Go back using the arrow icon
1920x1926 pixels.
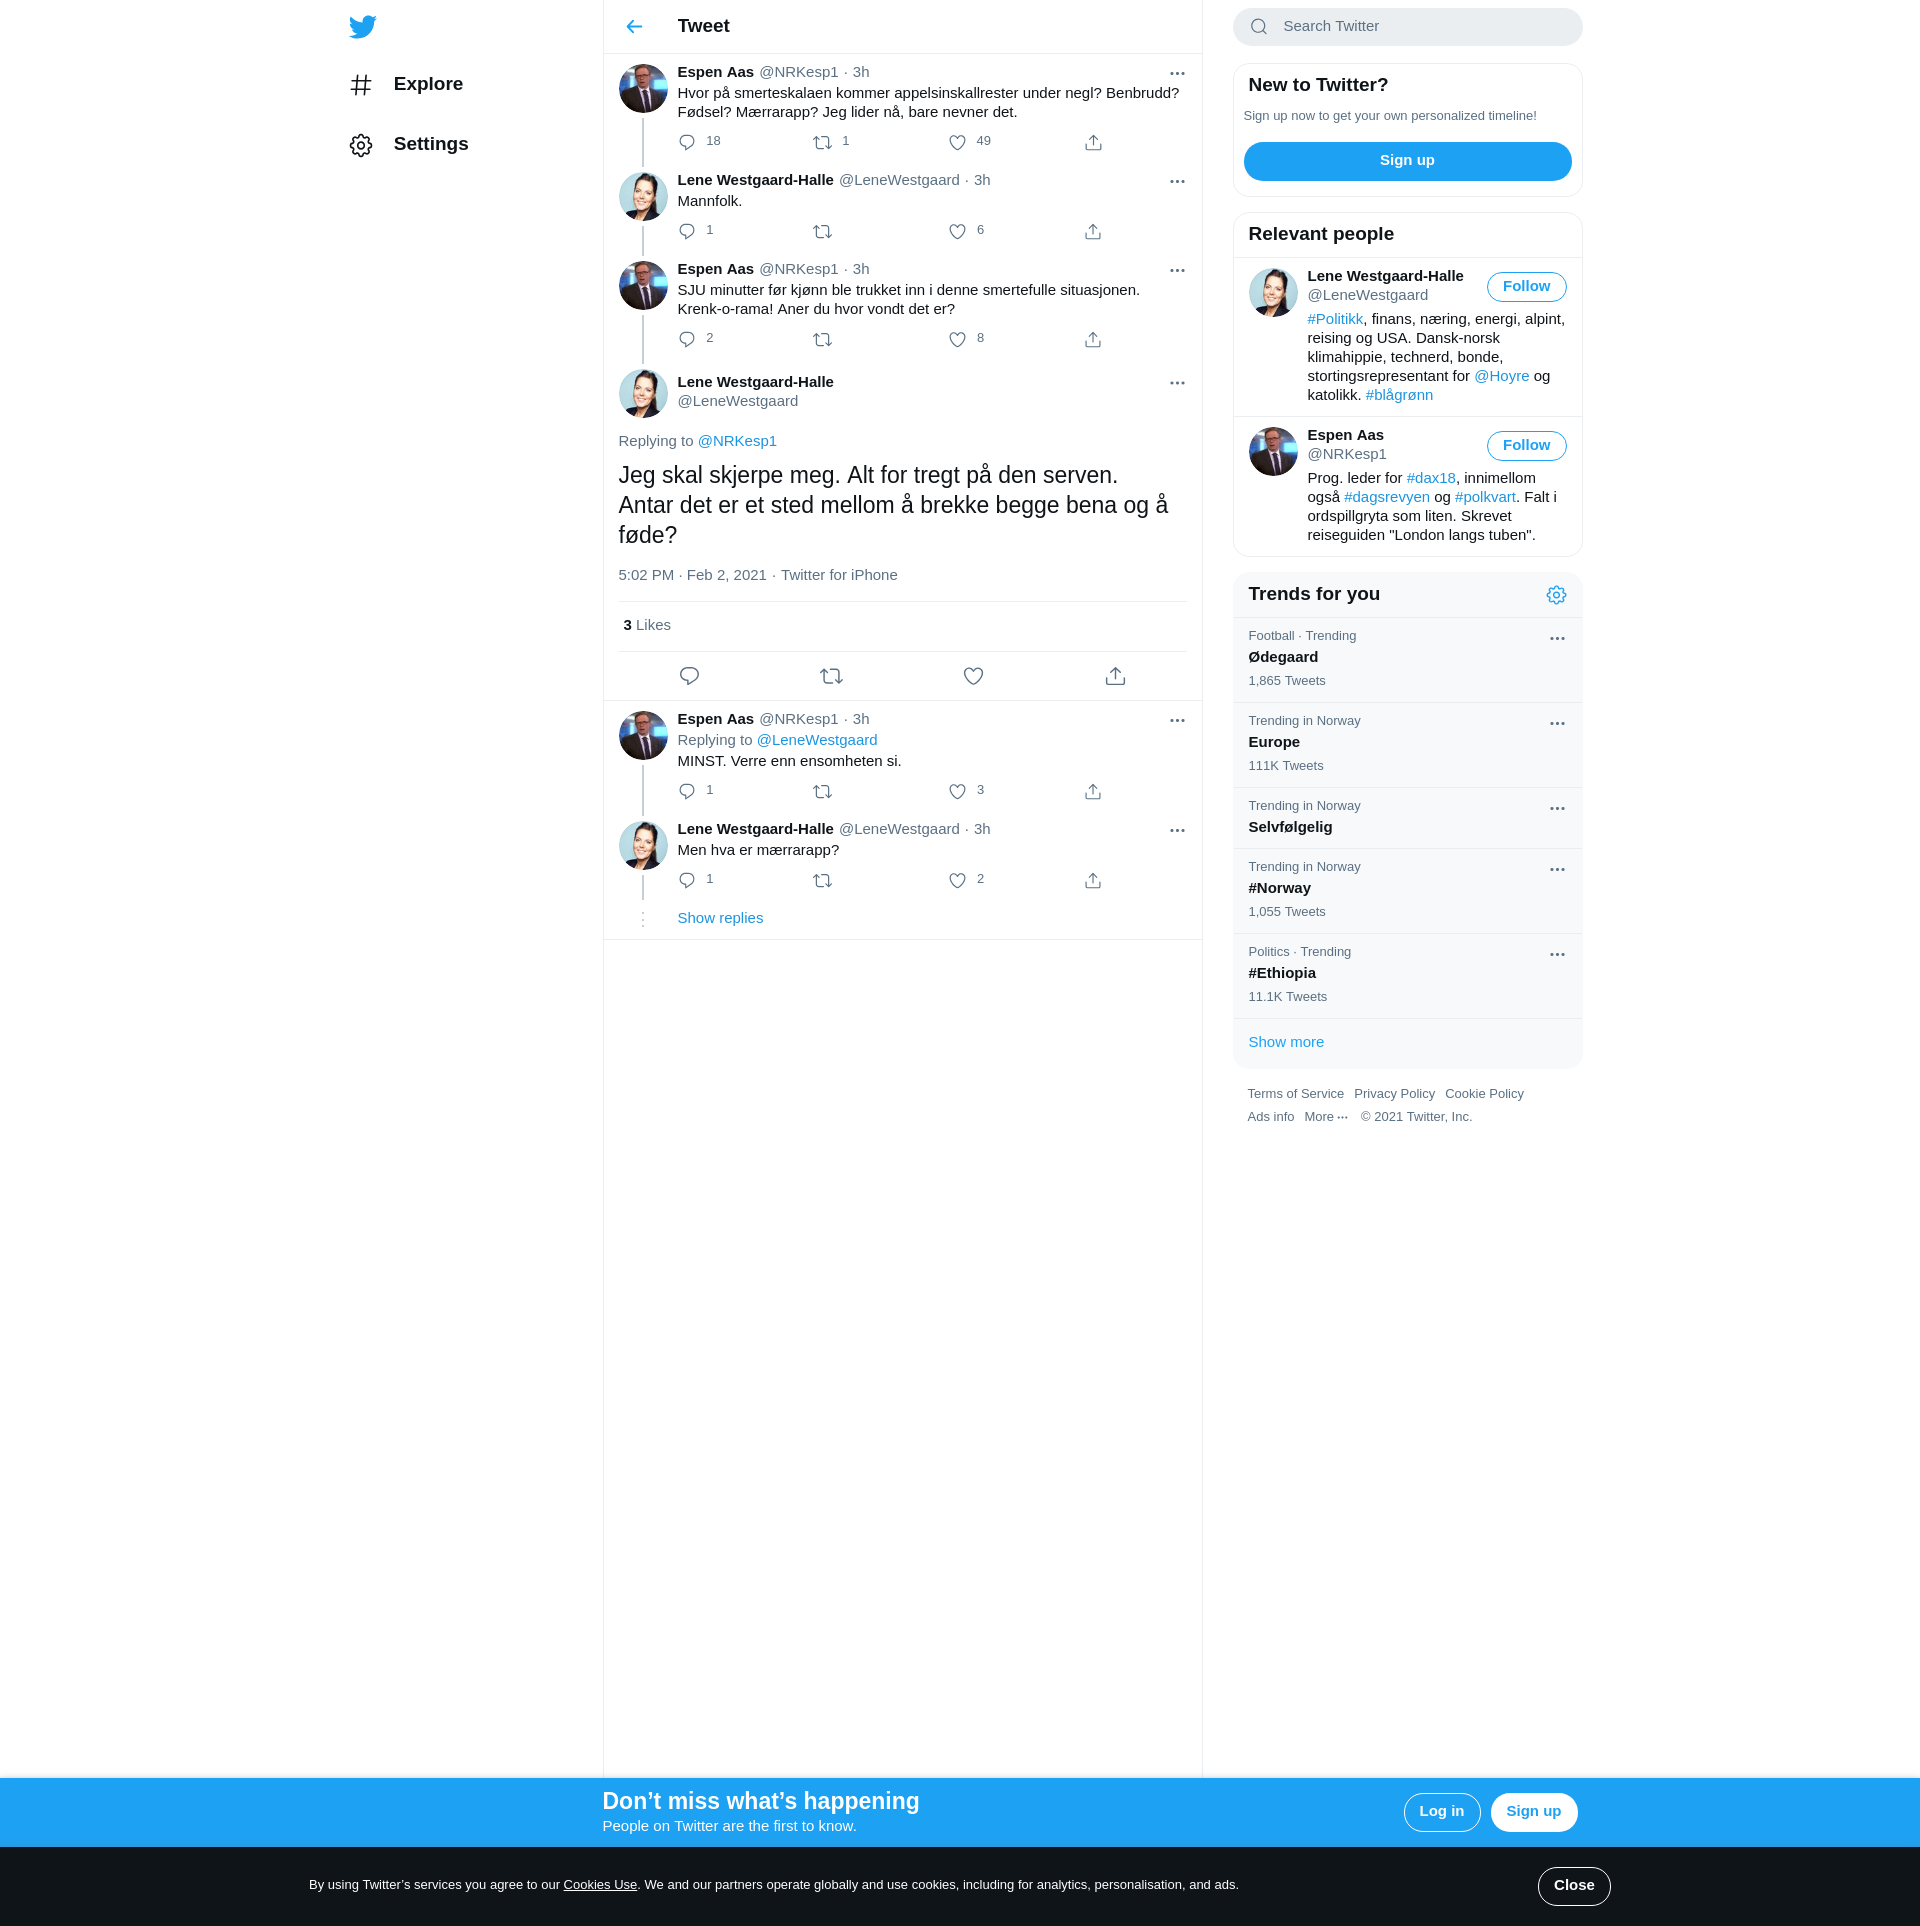tap(634, 27)
